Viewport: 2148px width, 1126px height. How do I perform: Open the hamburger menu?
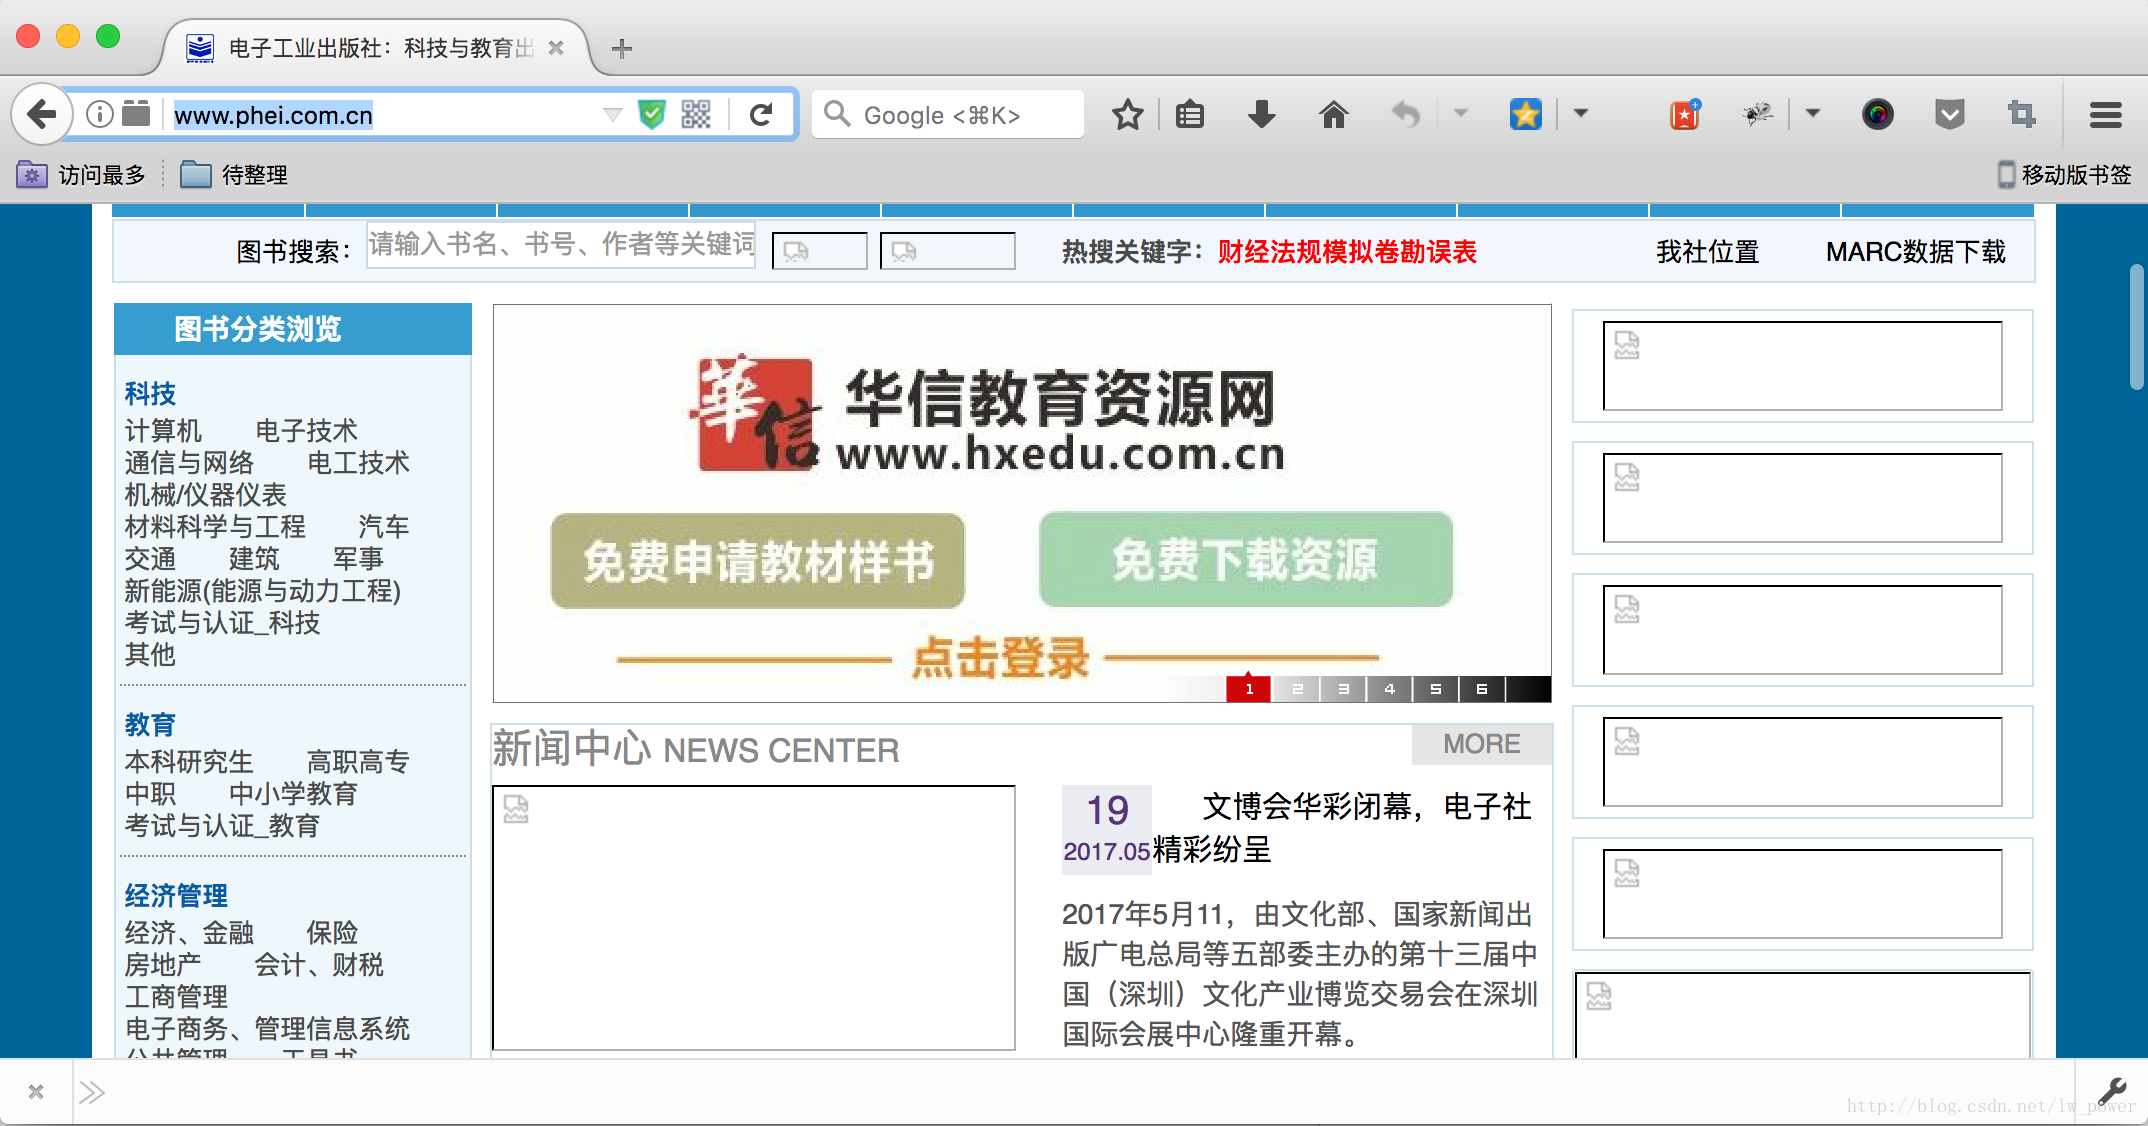[2106, 114]
